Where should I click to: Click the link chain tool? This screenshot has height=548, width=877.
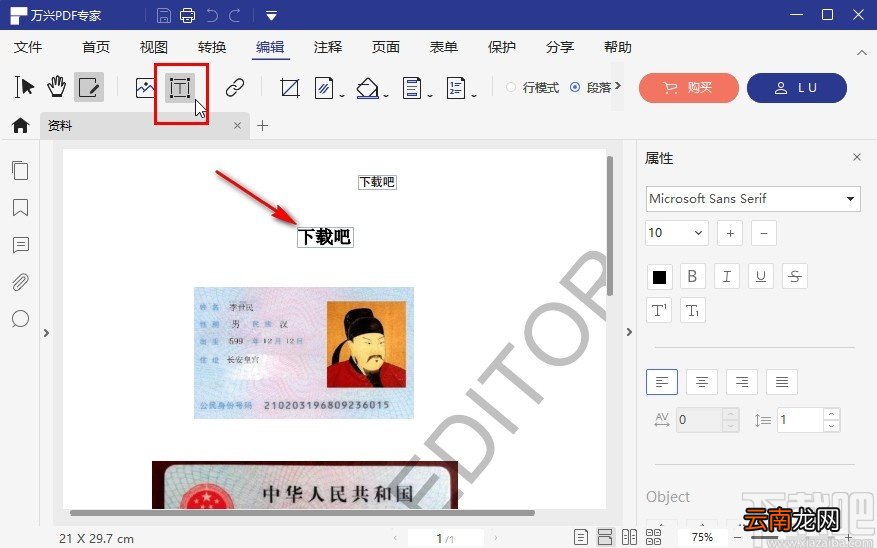[x=235, y=88]
